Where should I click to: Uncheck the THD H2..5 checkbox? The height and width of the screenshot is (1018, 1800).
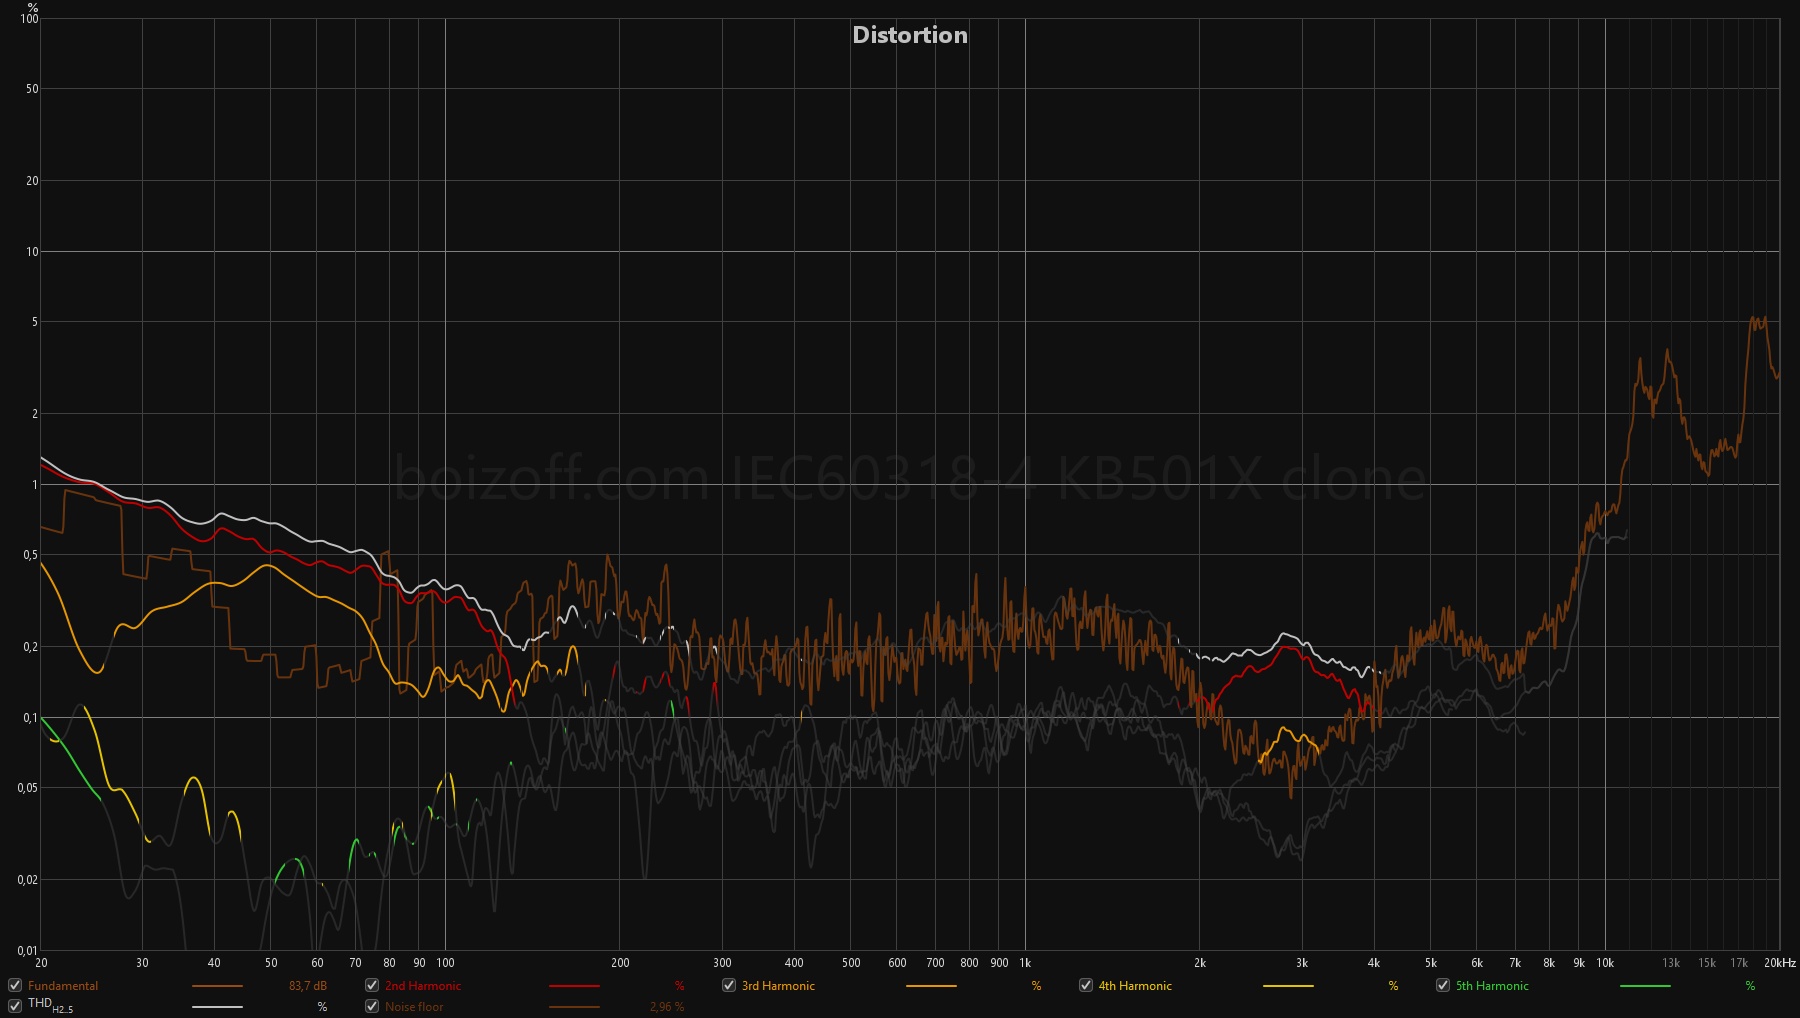[x=15, y=1006]
